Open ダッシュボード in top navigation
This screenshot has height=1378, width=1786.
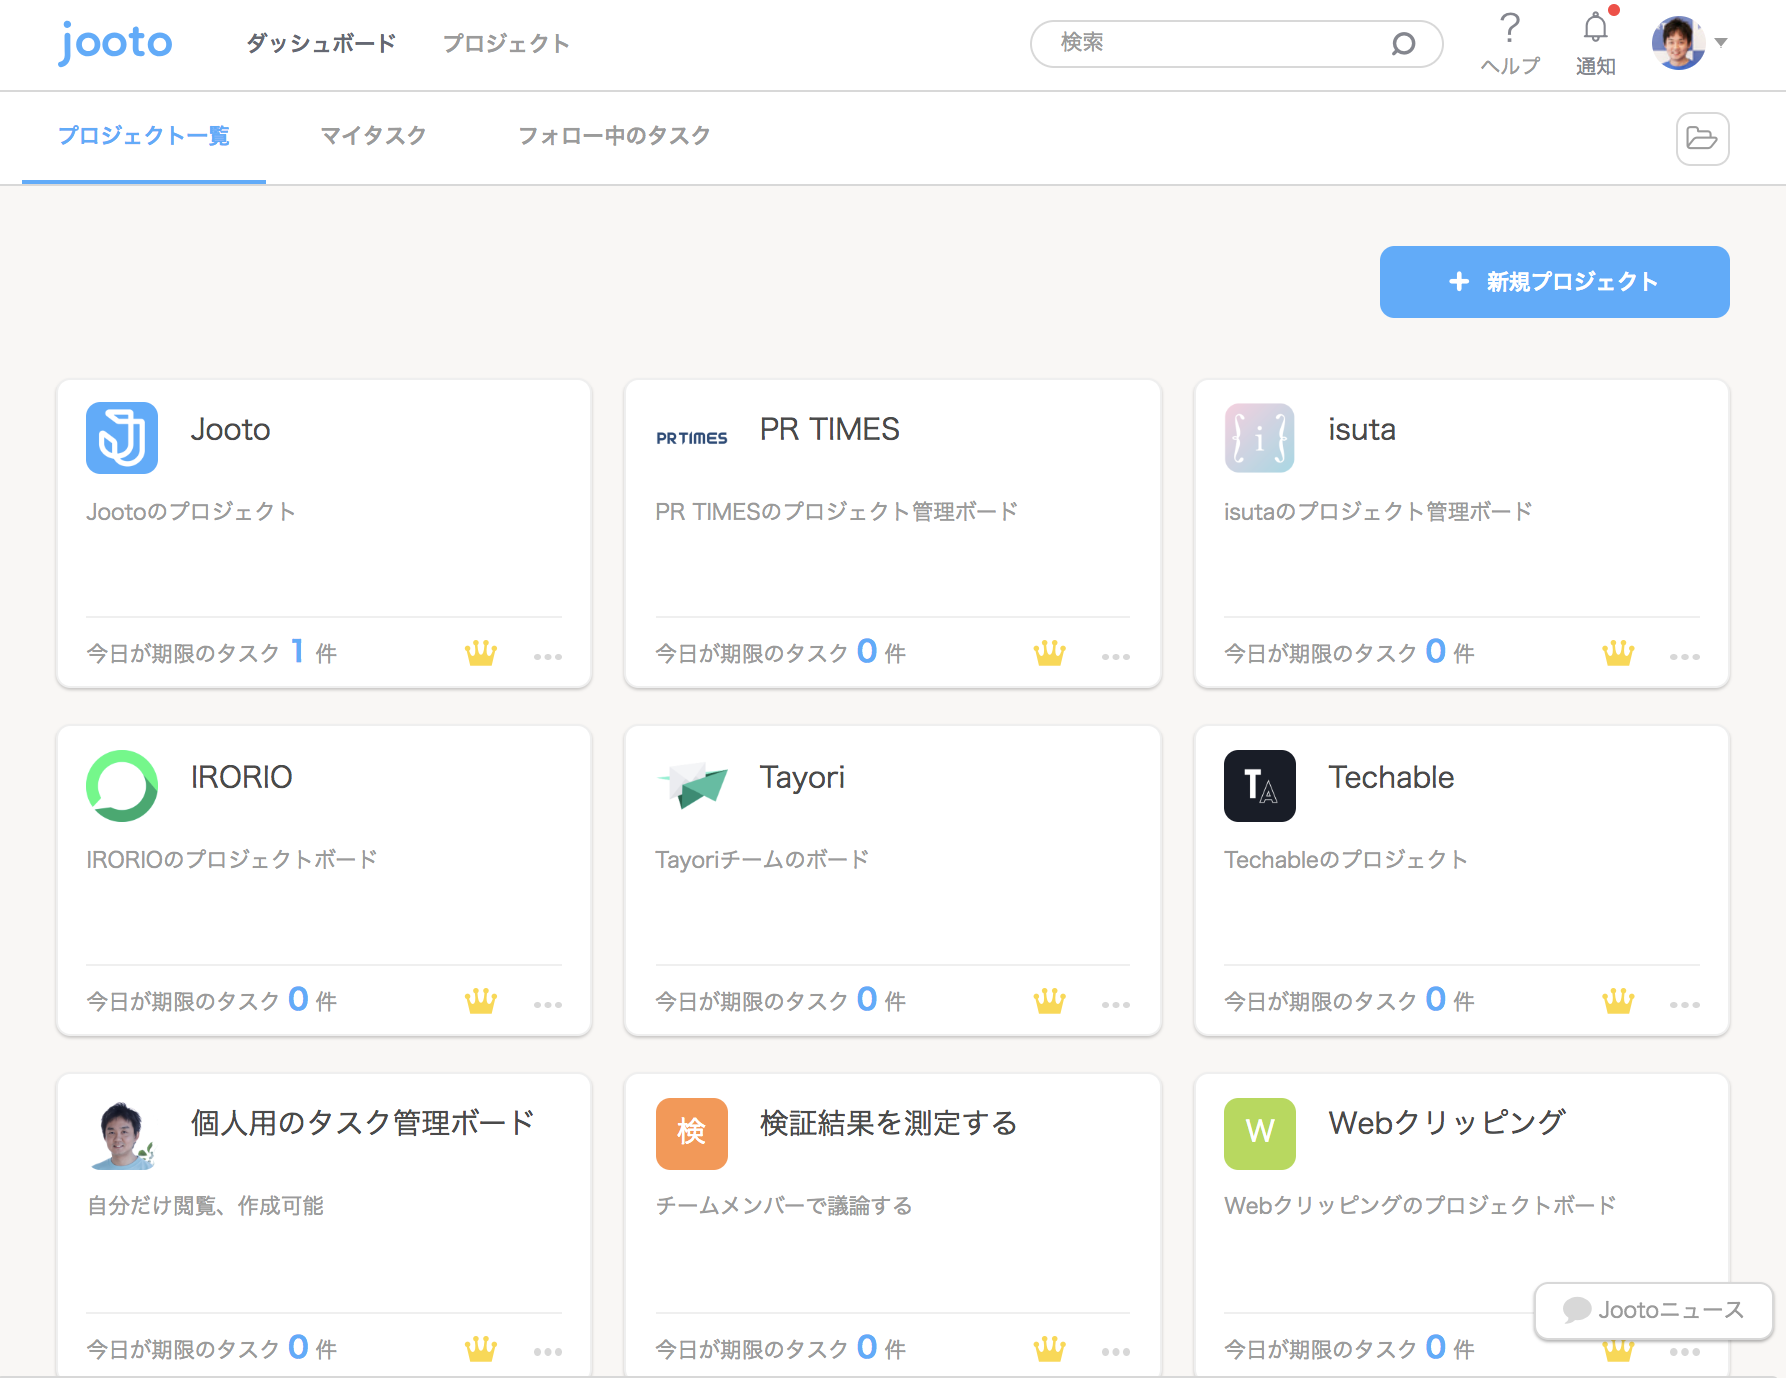pos(321,43)
